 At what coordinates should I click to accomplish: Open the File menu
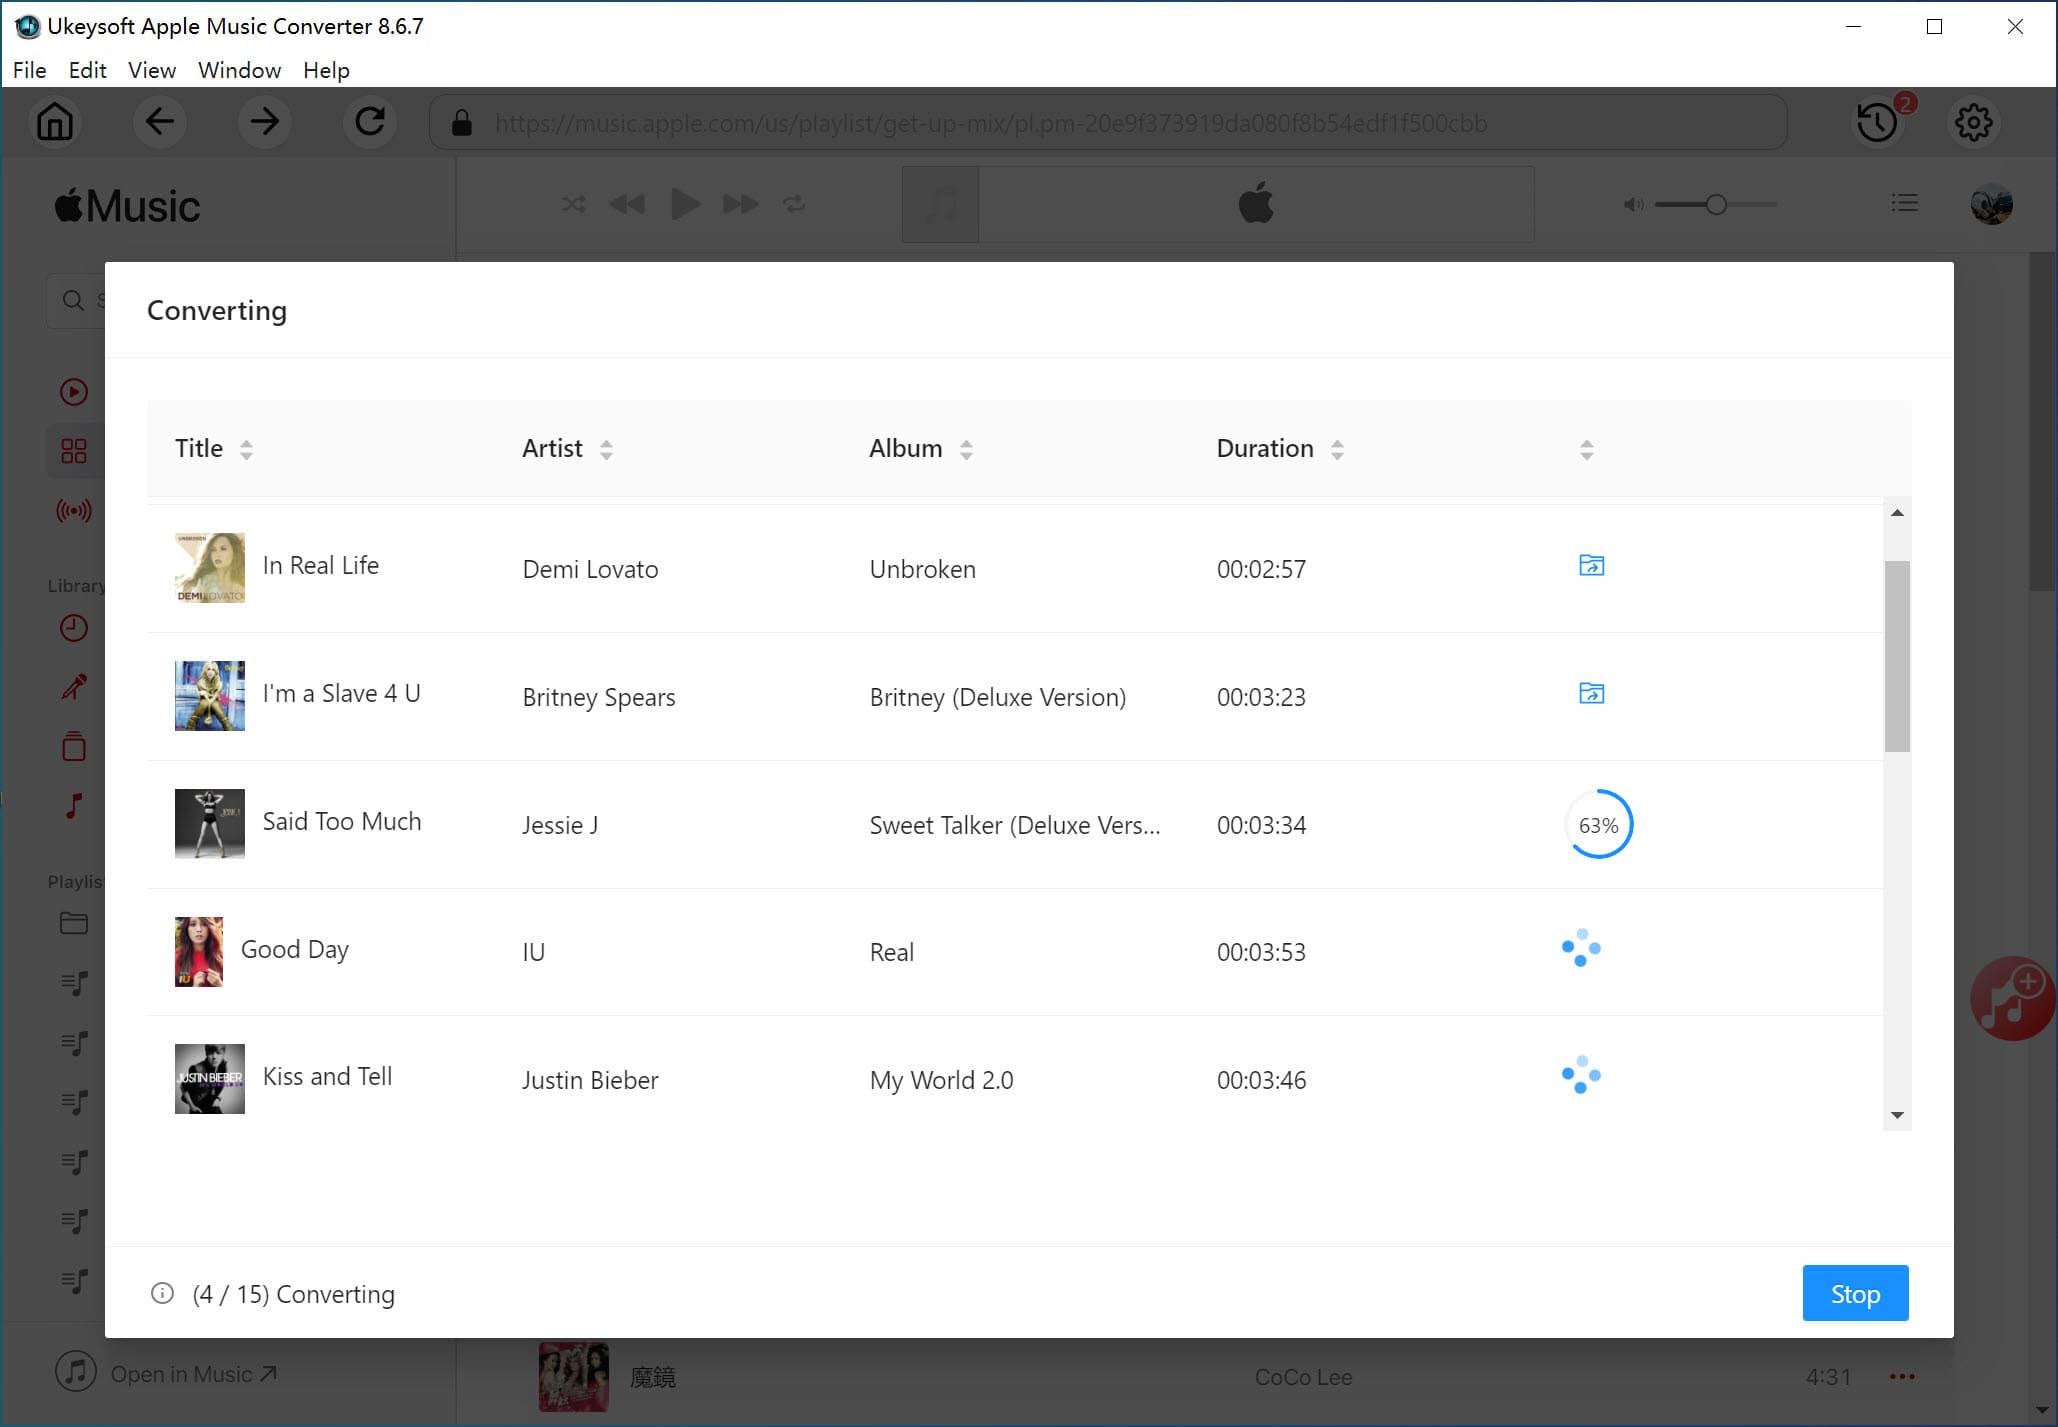tap(28, 69)
